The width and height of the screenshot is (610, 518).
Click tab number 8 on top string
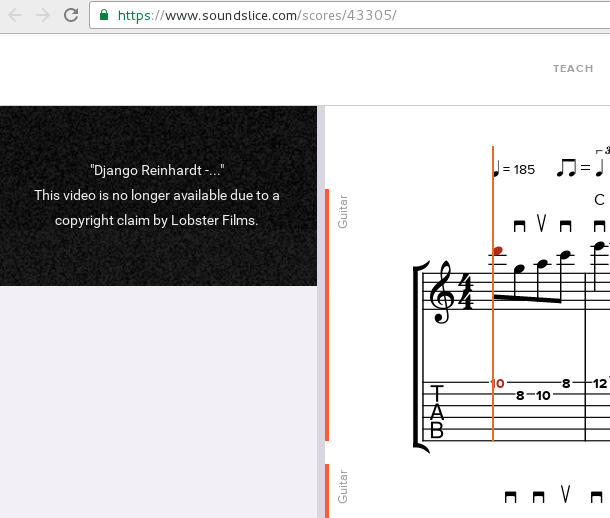tap(566, 384)
